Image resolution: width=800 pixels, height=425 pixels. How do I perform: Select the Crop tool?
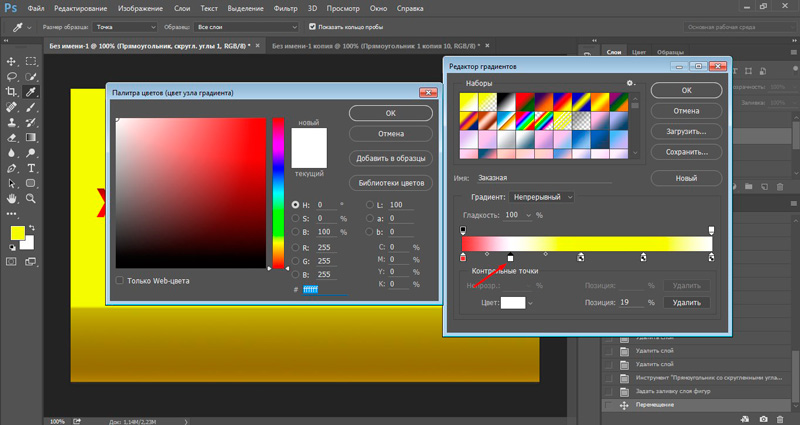pyautogui.click(x=11, y=91)
